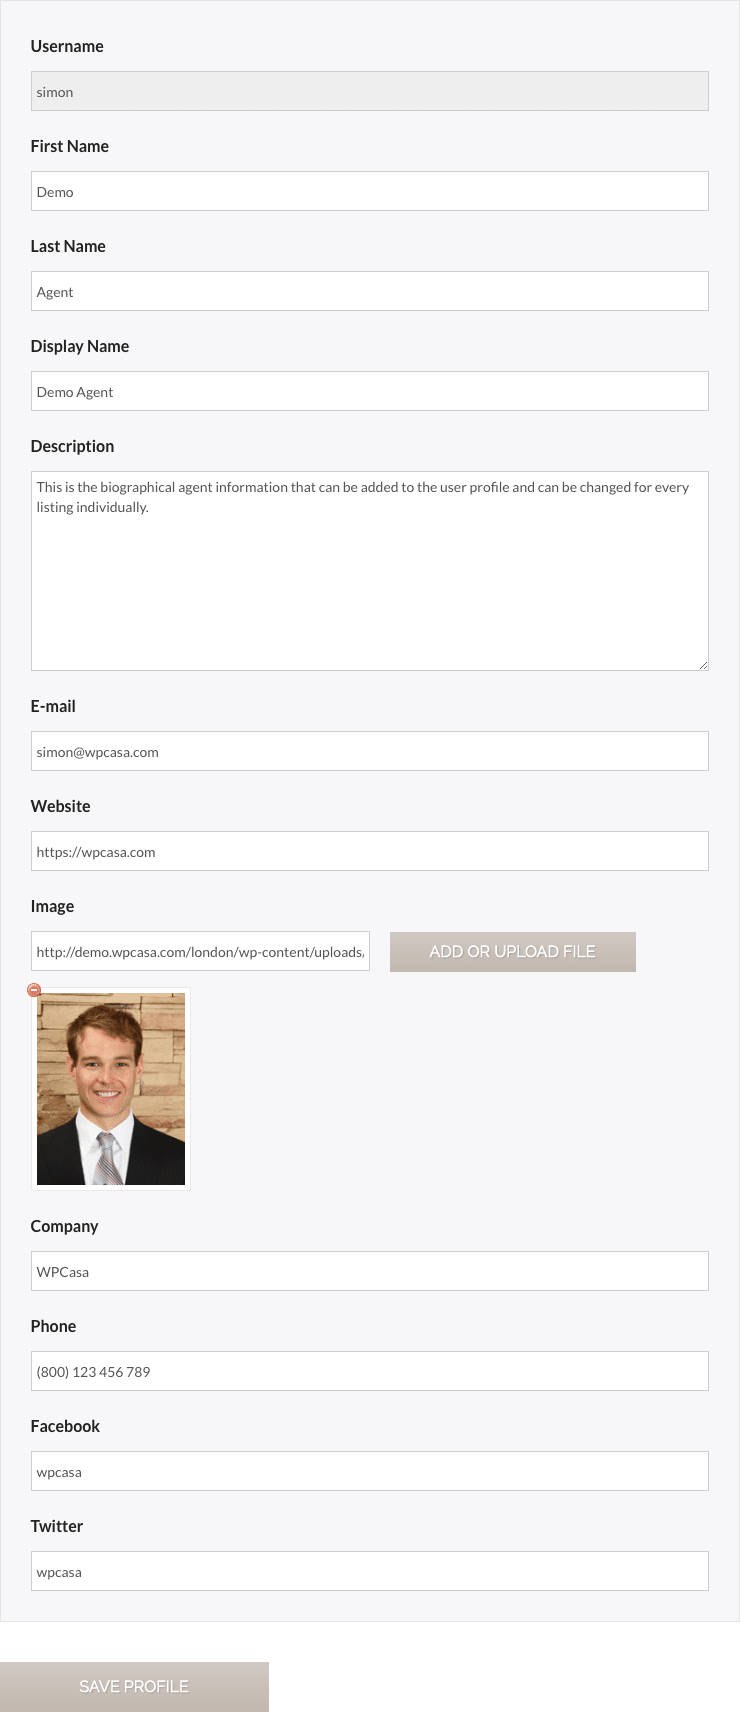Click the Twitter handle field
Screen dimensions: 740x1712
[370, 1571]
